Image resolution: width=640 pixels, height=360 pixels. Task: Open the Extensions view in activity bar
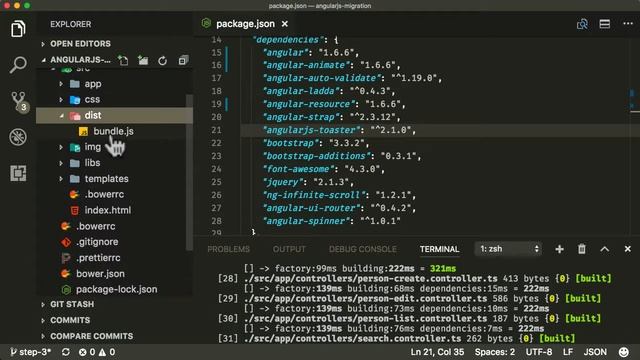click(18, 173)
